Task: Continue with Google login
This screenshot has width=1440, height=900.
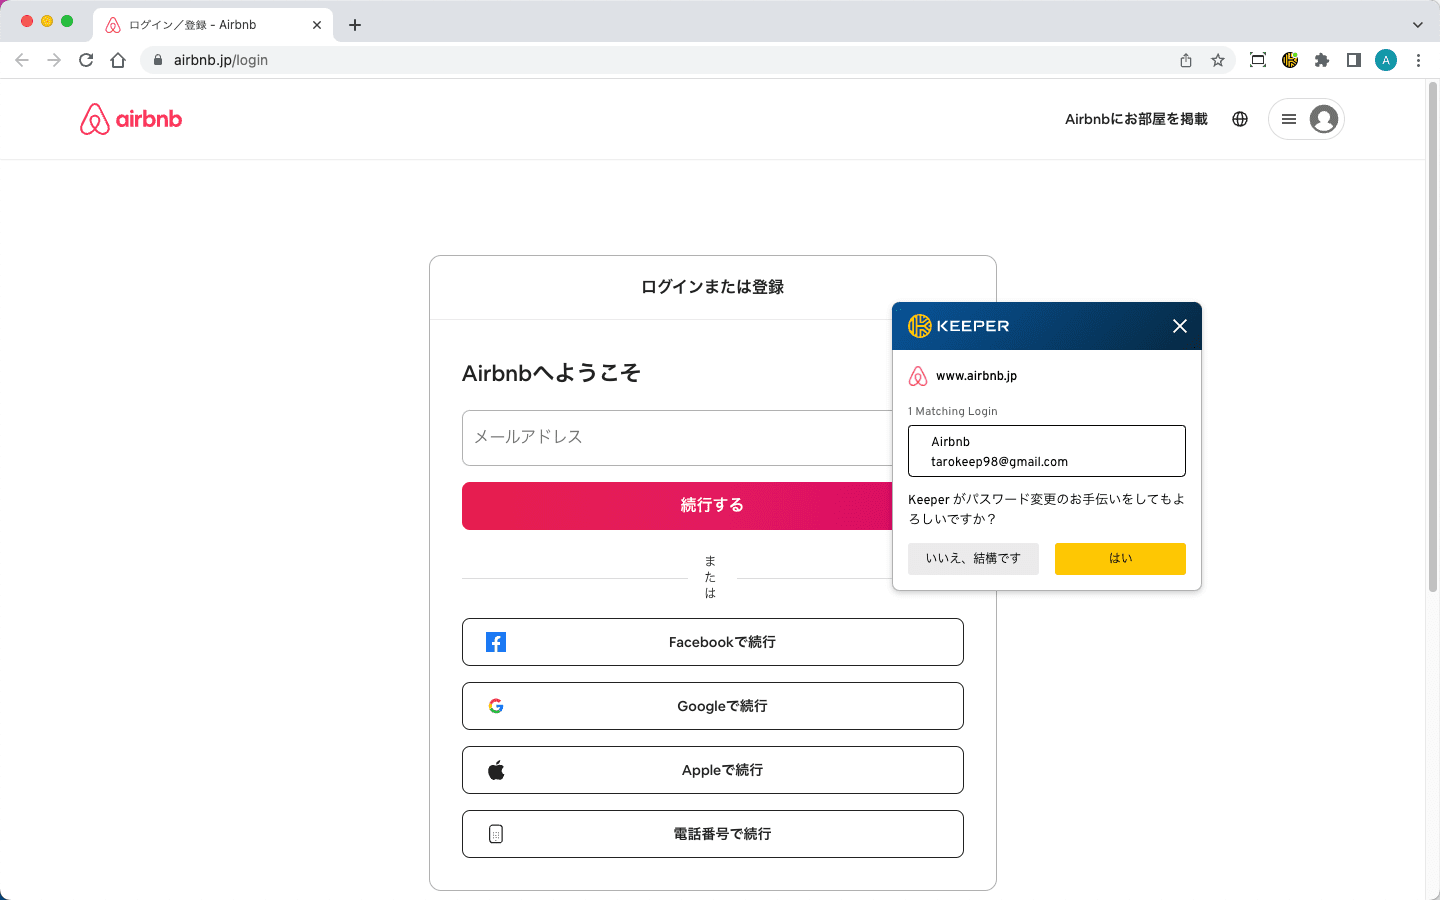Action: [712, 706]
